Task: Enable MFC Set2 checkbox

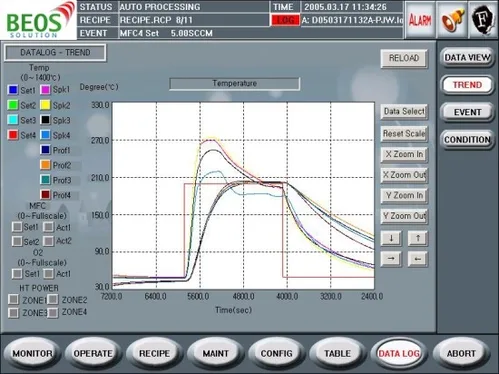Action: point(17,241)
